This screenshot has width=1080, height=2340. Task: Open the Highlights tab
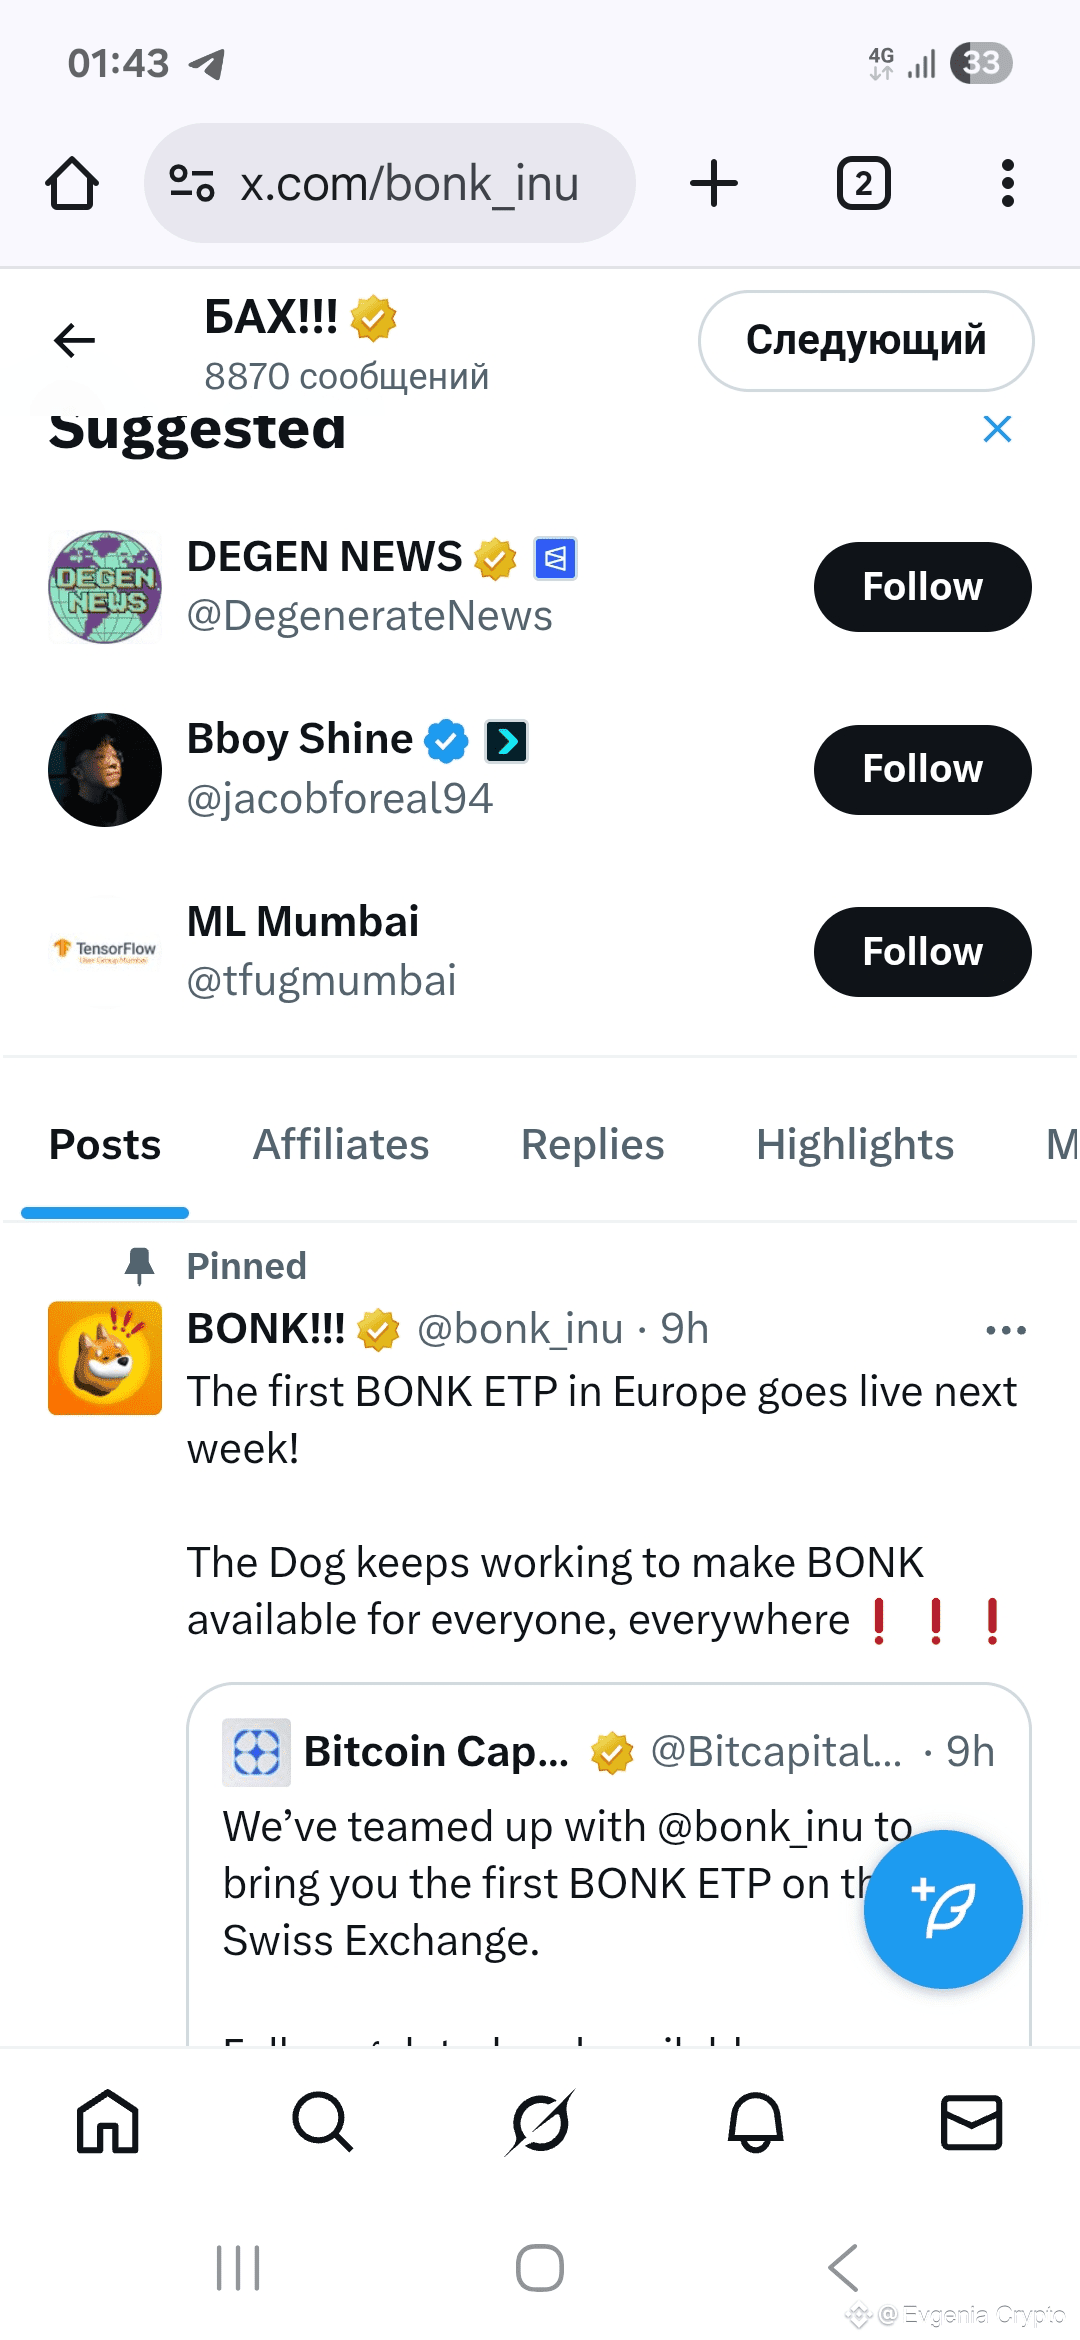[x=855, y=1145]
